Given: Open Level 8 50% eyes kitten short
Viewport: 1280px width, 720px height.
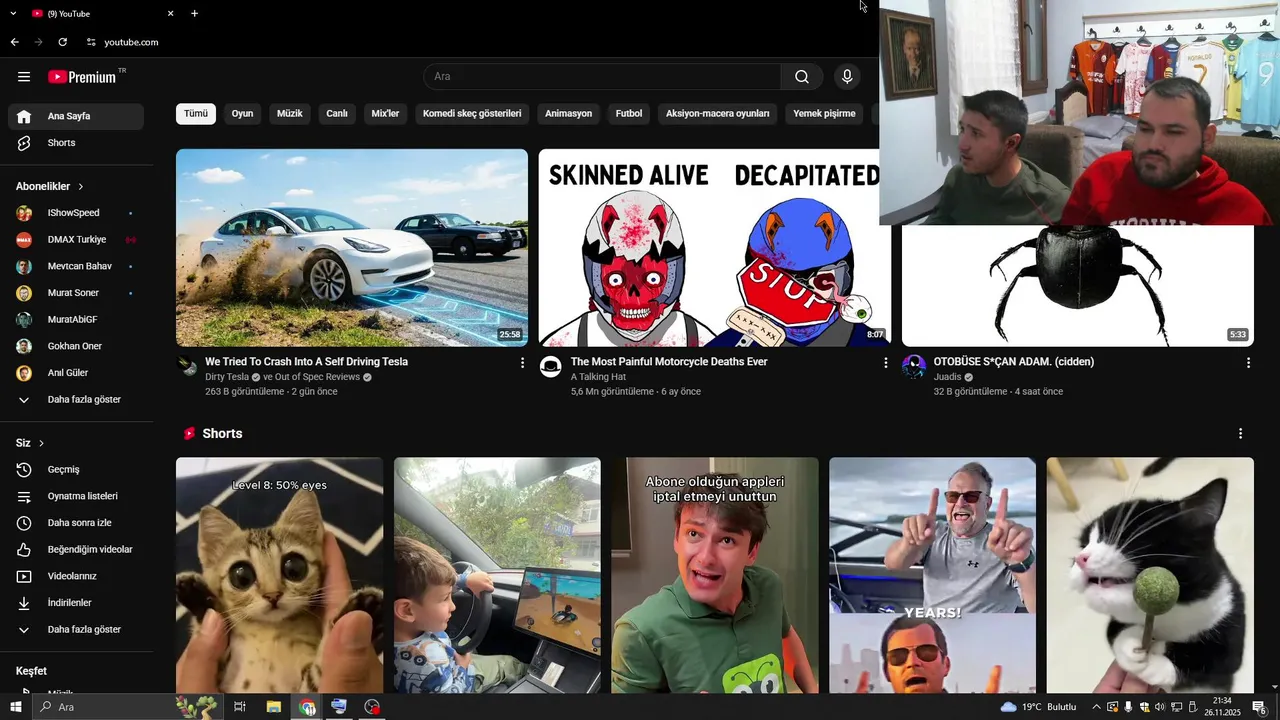Looking at the screenshot, I should coord(279,575).
